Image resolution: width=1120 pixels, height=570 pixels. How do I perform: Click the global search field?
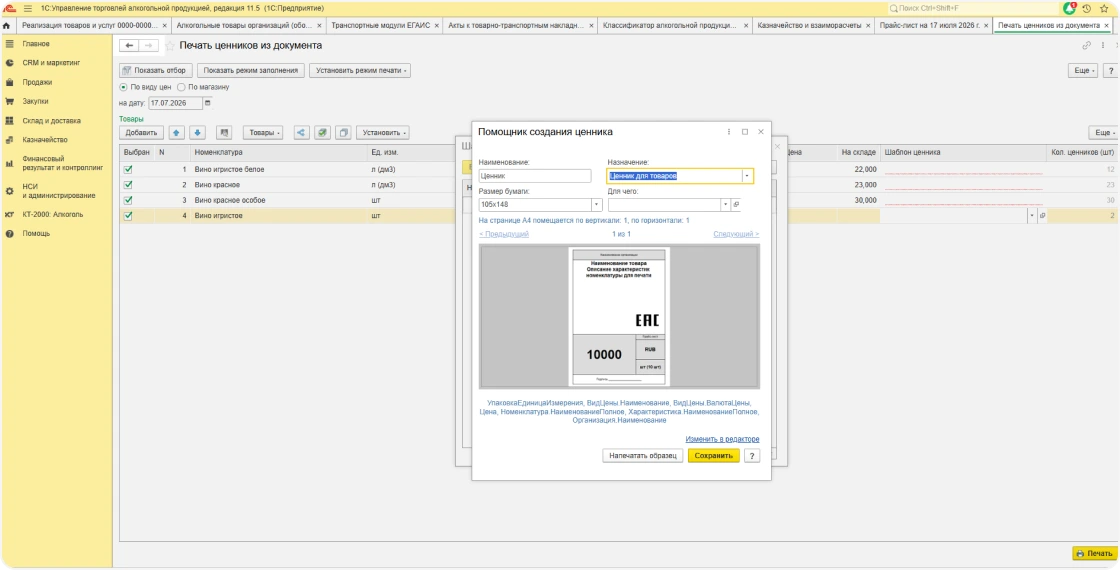click(x=973, y=9)
